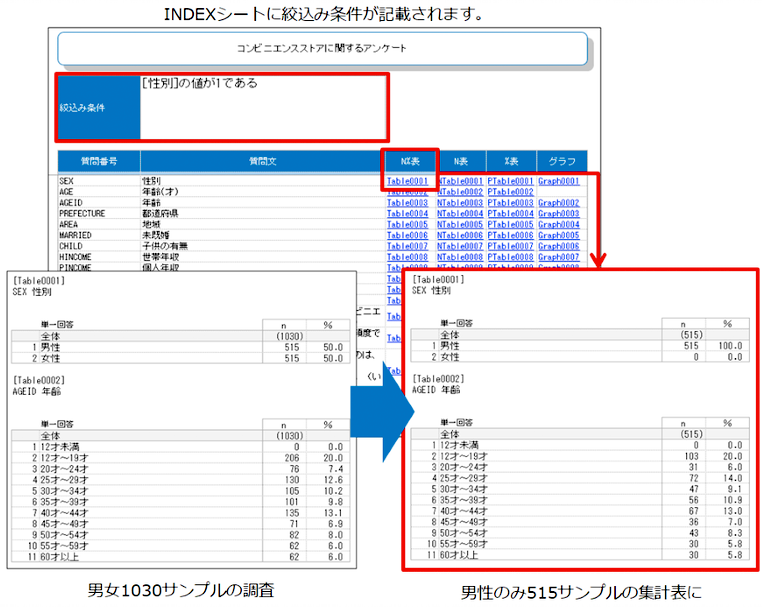Viewport: 765px width, 607px height.
Task: Open the Graph0001 link
Action: tap(559, 181)
